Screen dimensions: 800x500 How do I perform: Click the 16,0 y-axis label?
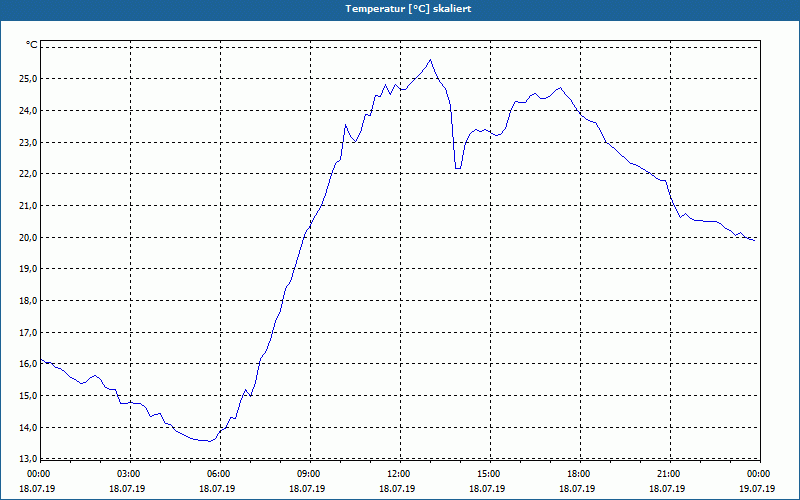(29, 364)
